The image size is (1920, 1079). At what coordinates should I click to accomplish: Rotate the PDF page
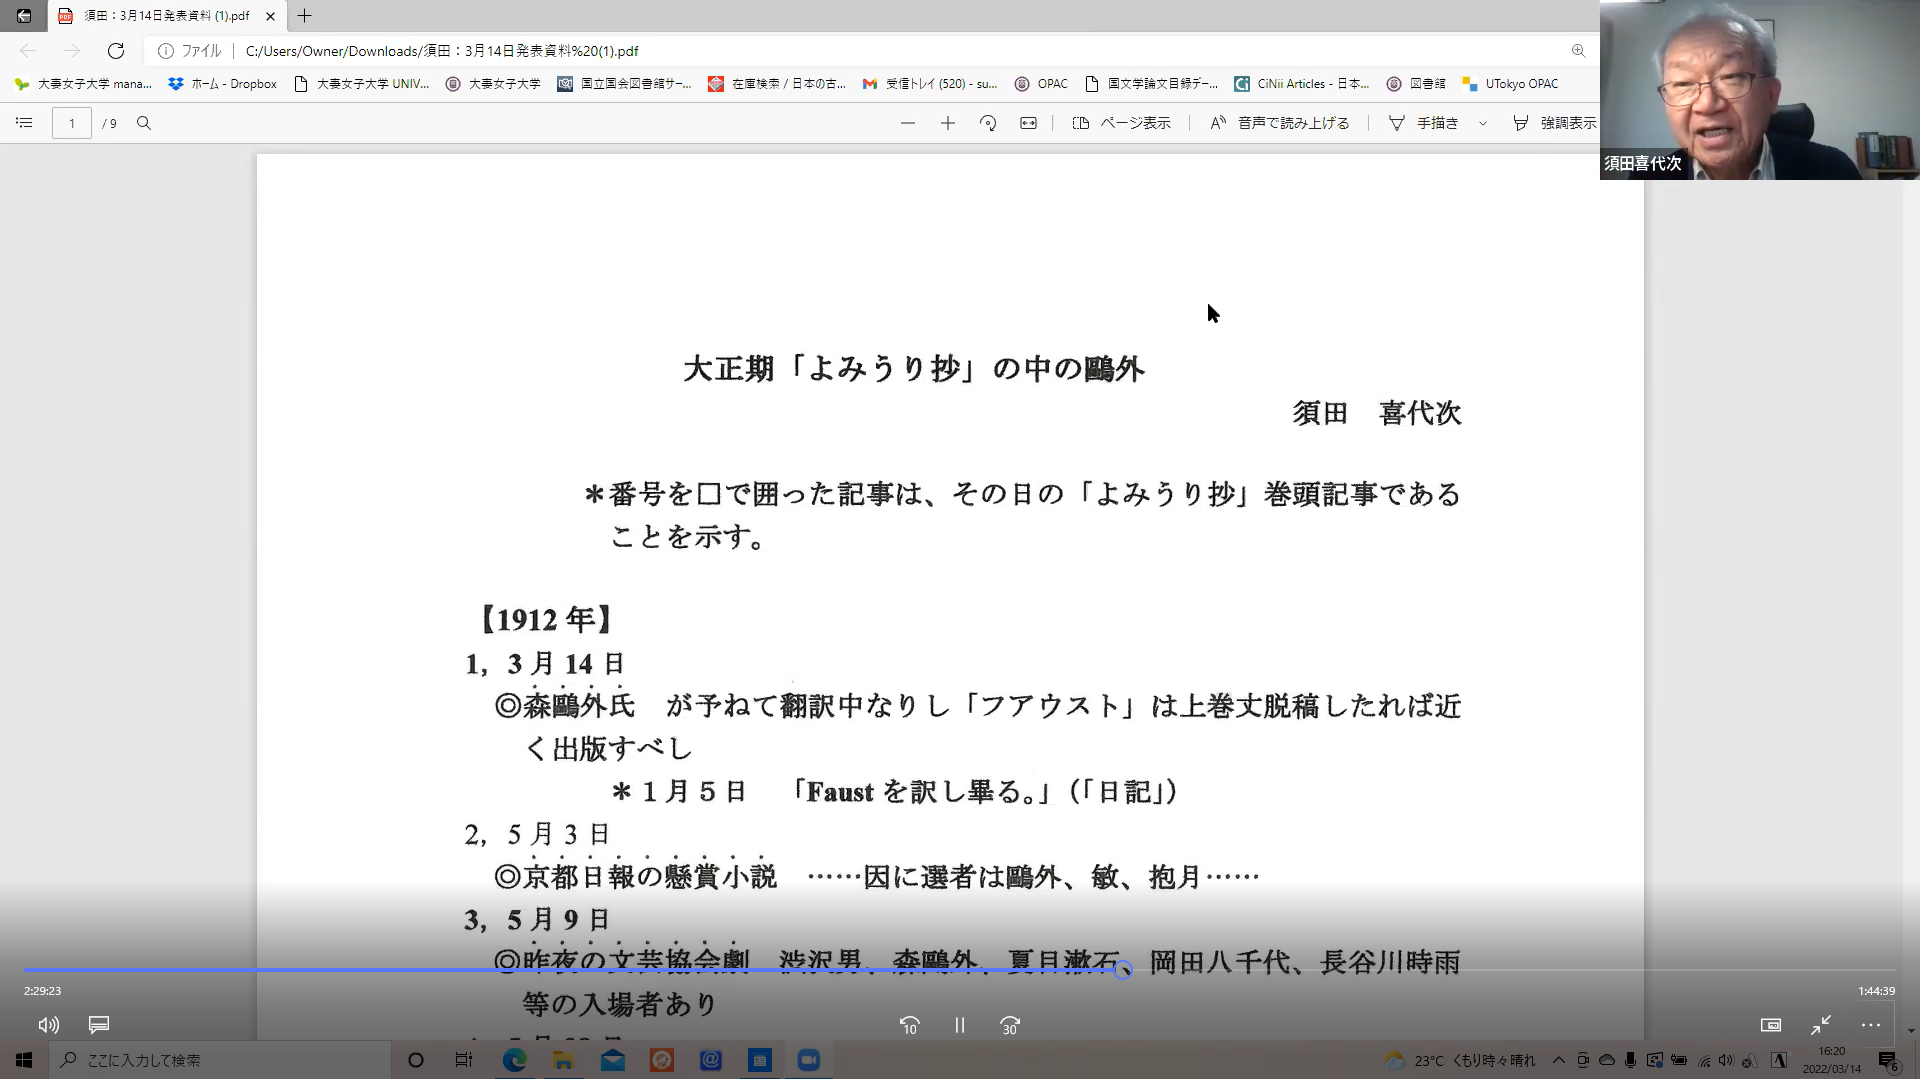988,123
